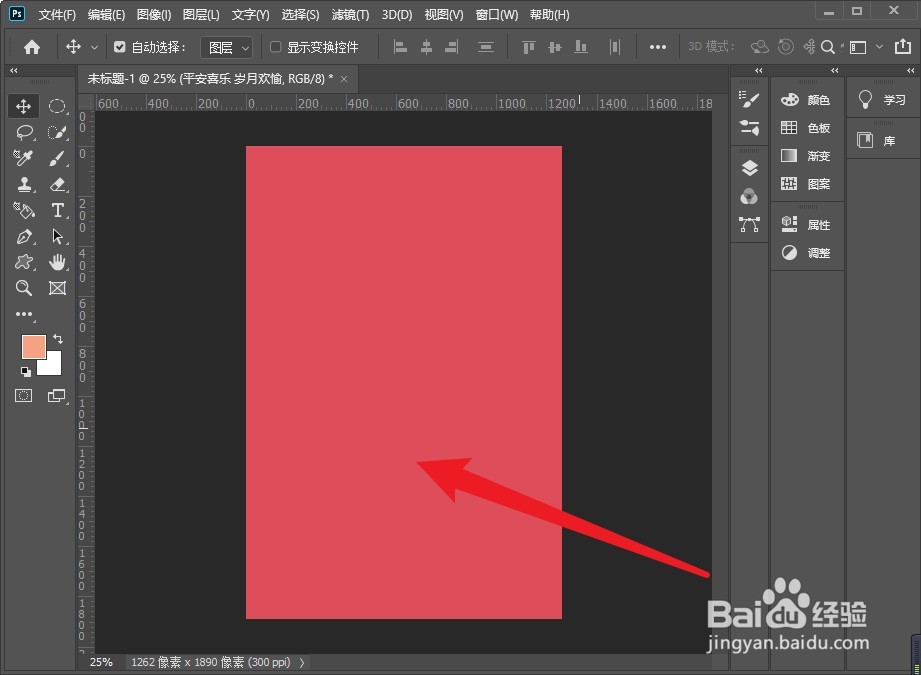Select the Paint Bucket tool

[23, 210]
